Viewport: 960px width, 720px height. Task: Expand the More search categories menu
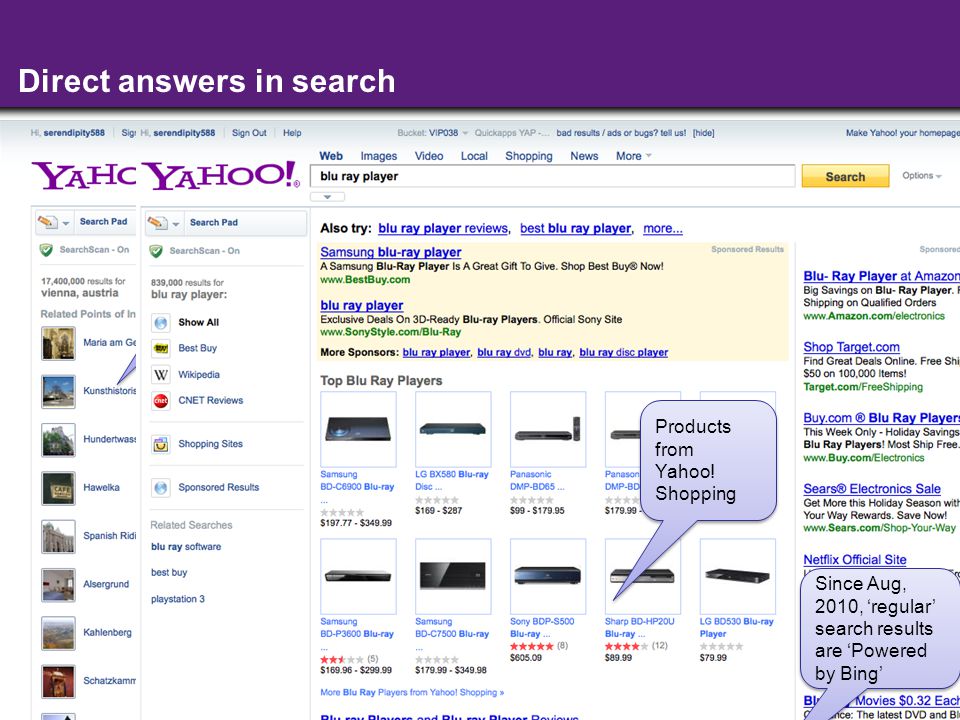[634, 156]
